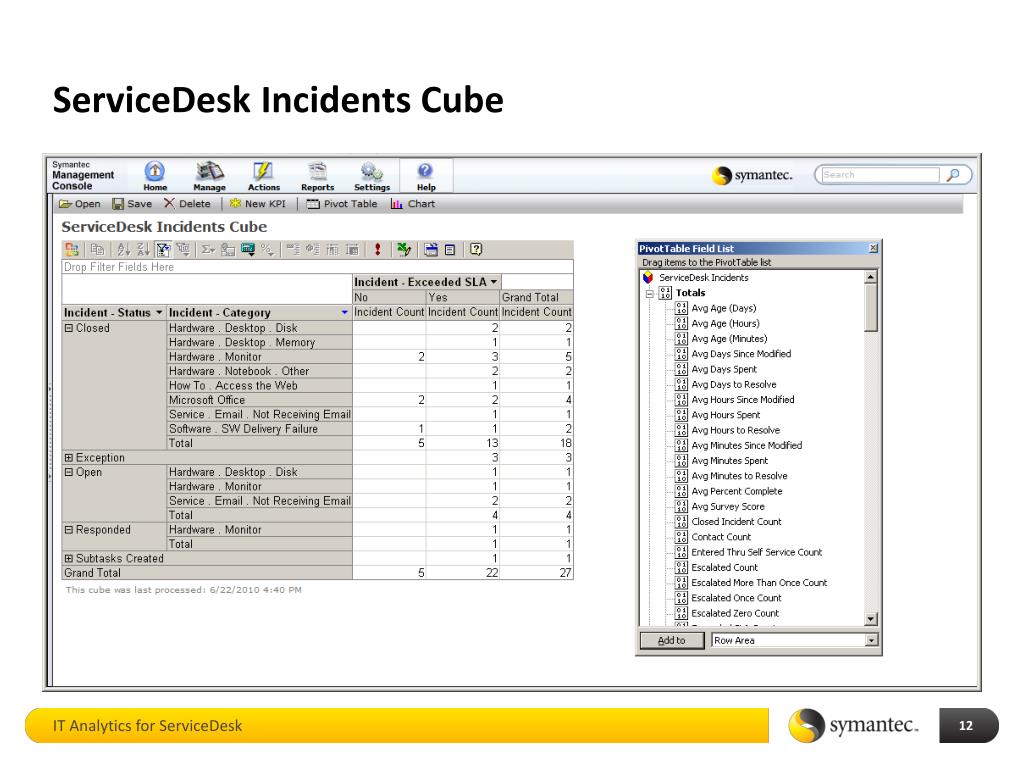1024x768 pixels.
Task: Click the search magnifier icon
Action: [953, 174]
